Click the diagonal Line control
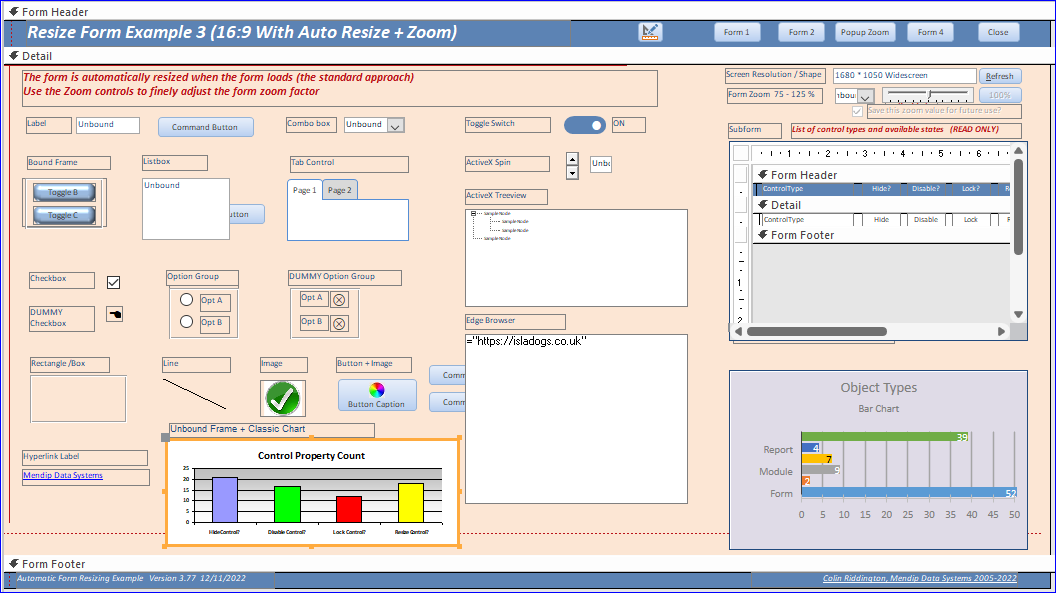Viewport: 1056px width, 593px height. [195, 394]
